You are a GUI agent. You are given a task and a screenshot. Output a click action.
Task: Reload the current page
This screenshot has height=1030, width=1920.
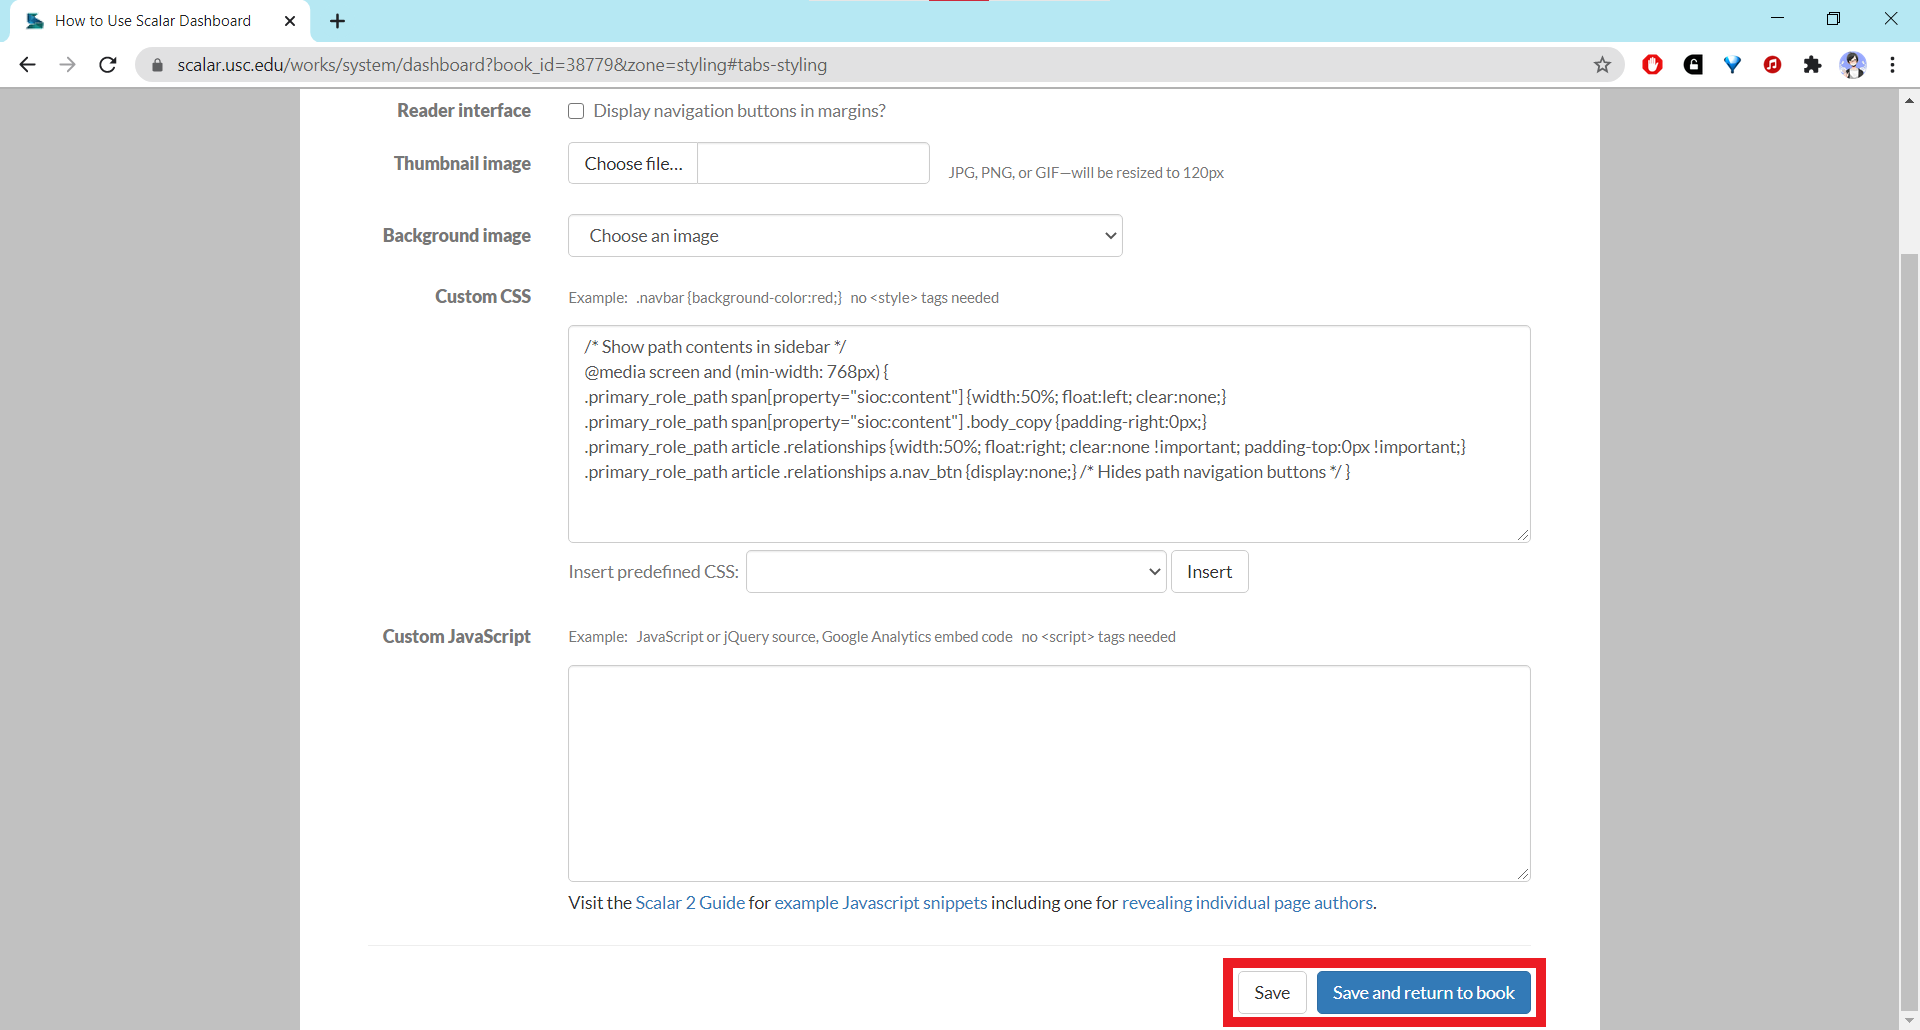108,65
